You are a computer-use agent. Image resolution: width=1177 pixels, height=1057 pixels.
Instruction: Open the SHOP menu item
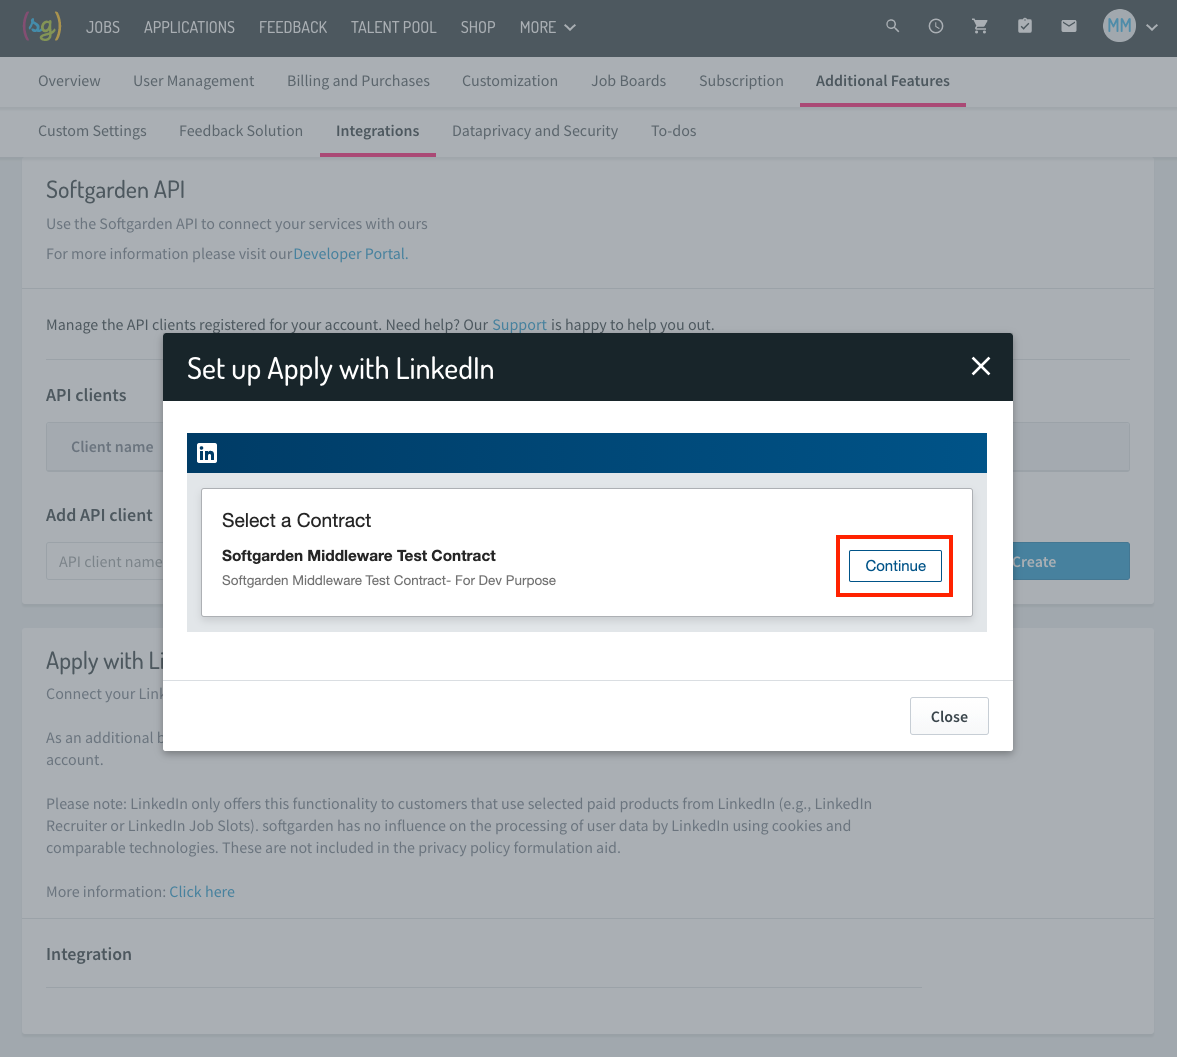pyautogui.click(x=478, y=28)
